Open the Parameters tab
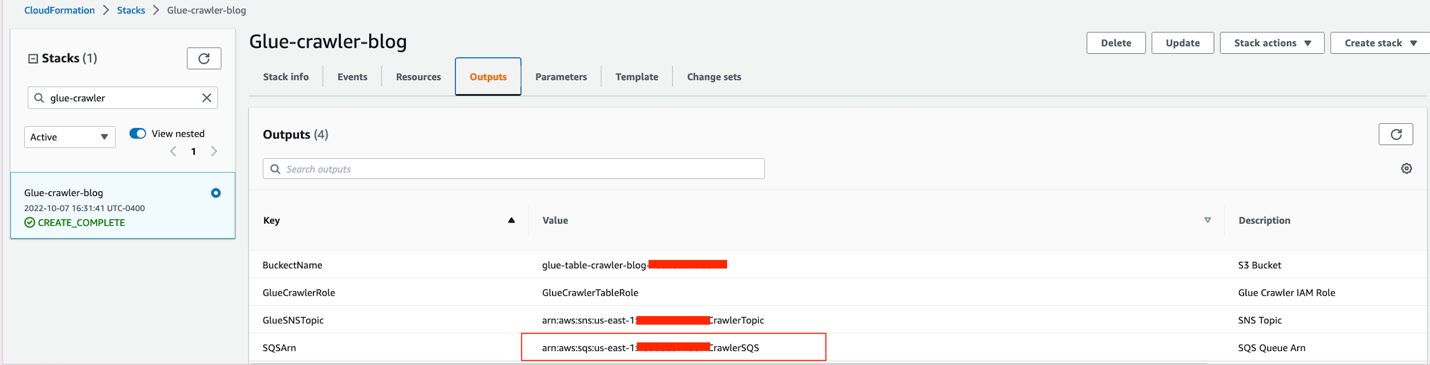The height and width of the screenshot is (365, 1430). (x=561, y=77)
